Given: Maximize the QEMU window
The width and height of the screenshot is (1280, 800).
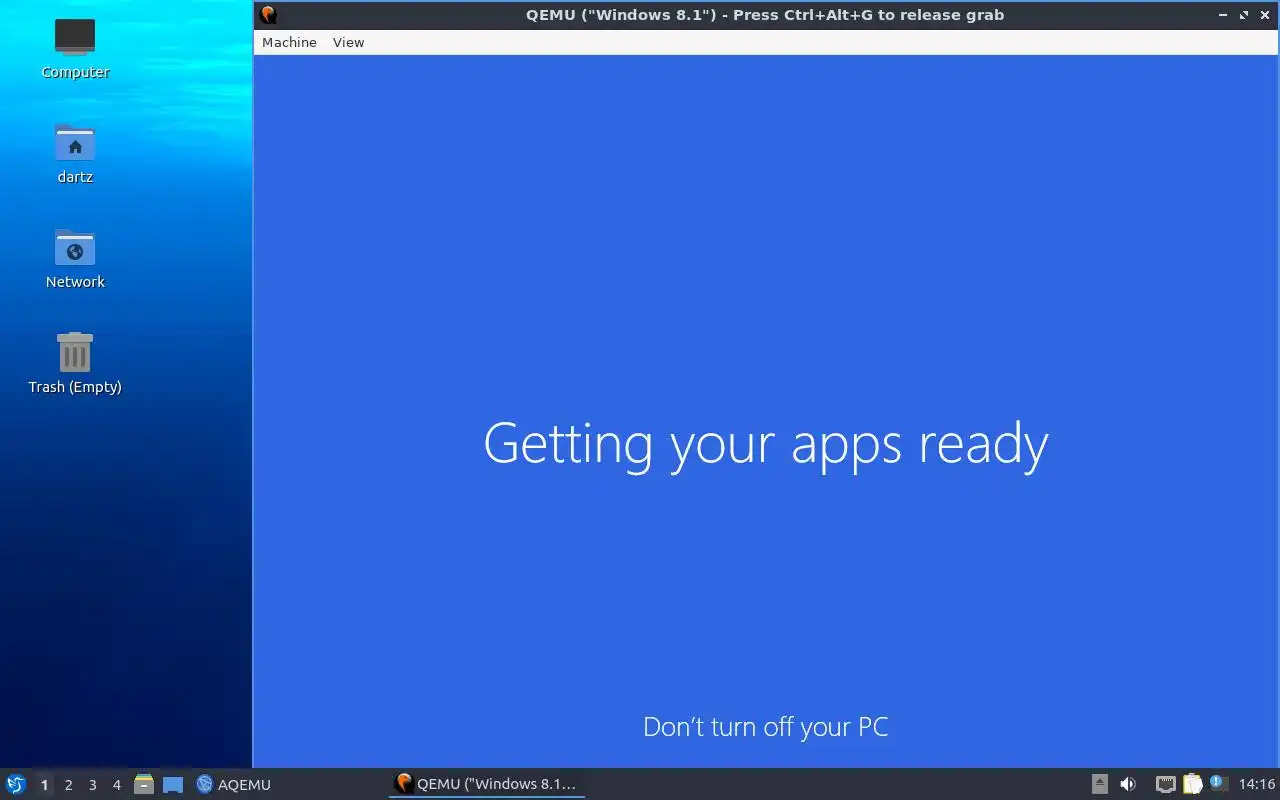Looking at the screenshot, I should tap(1244, 15).
